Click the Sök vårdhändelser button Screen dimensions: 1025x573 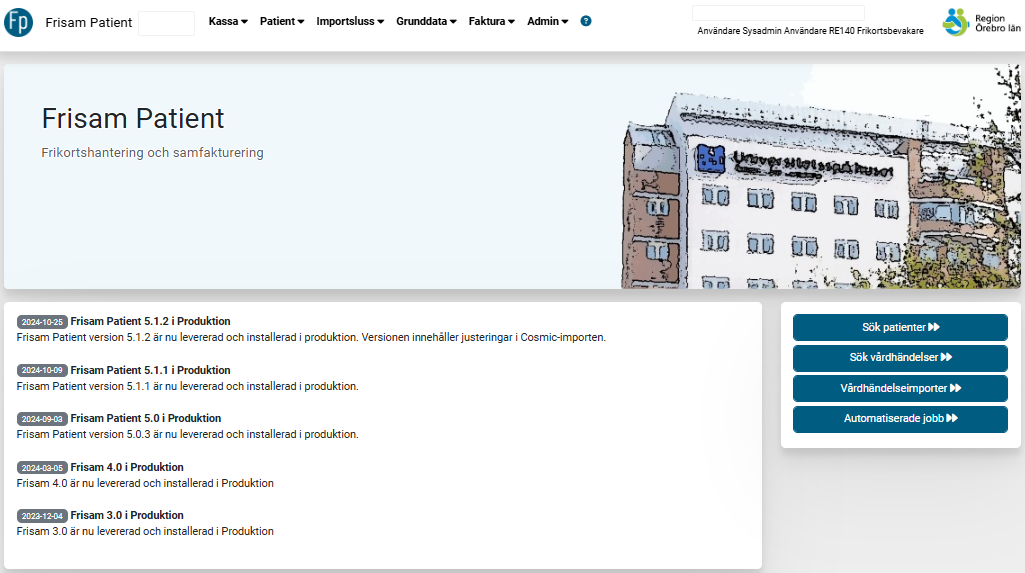point(900,358)
